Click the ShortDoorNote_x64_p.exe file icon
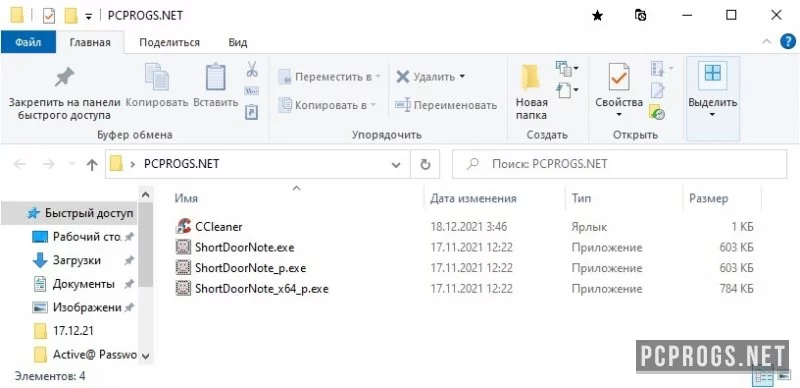The height and width of the screenshot is (388, 800). (x=182, y=288)
